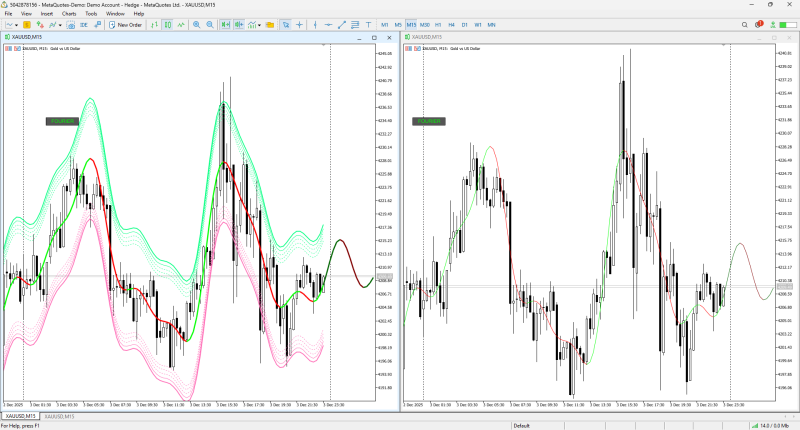Select the equidistant channel tool
This screenshot has width=800, height=430.
pos(355,24)
